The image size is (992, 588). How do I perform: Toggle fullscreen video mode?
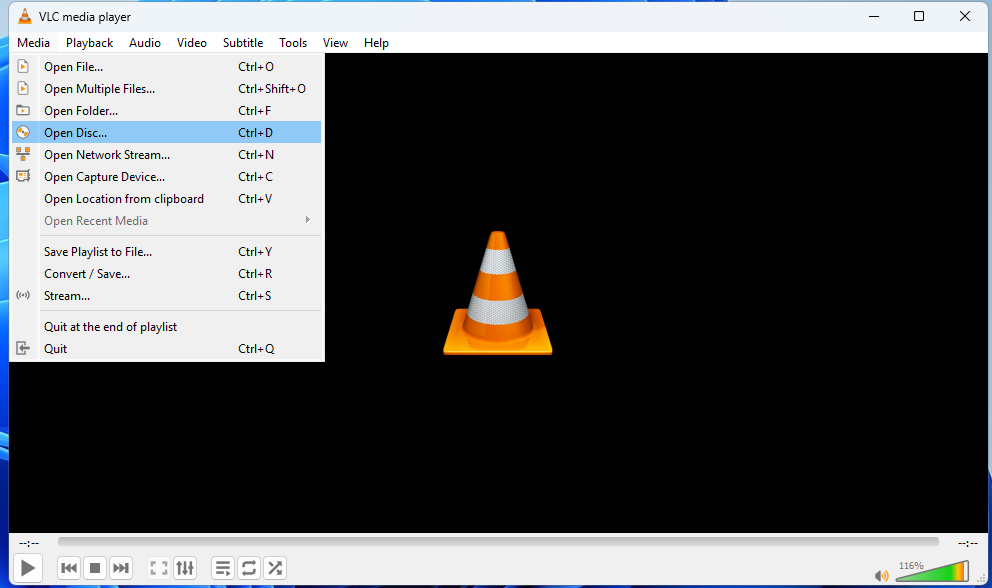click(158, 568)
